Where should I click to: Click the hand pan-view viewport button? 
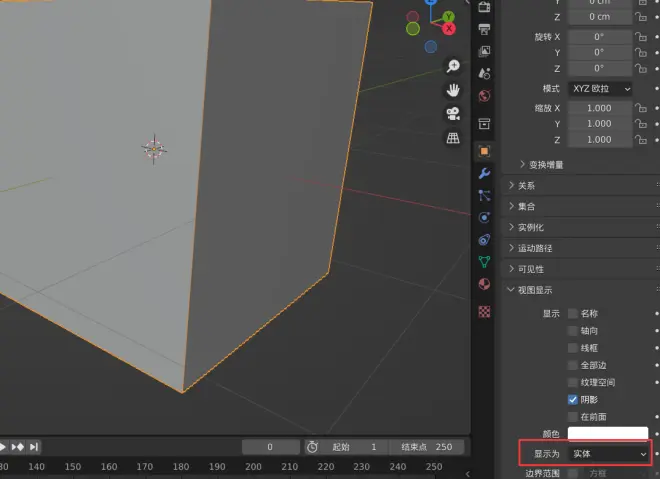coord(453,90)
